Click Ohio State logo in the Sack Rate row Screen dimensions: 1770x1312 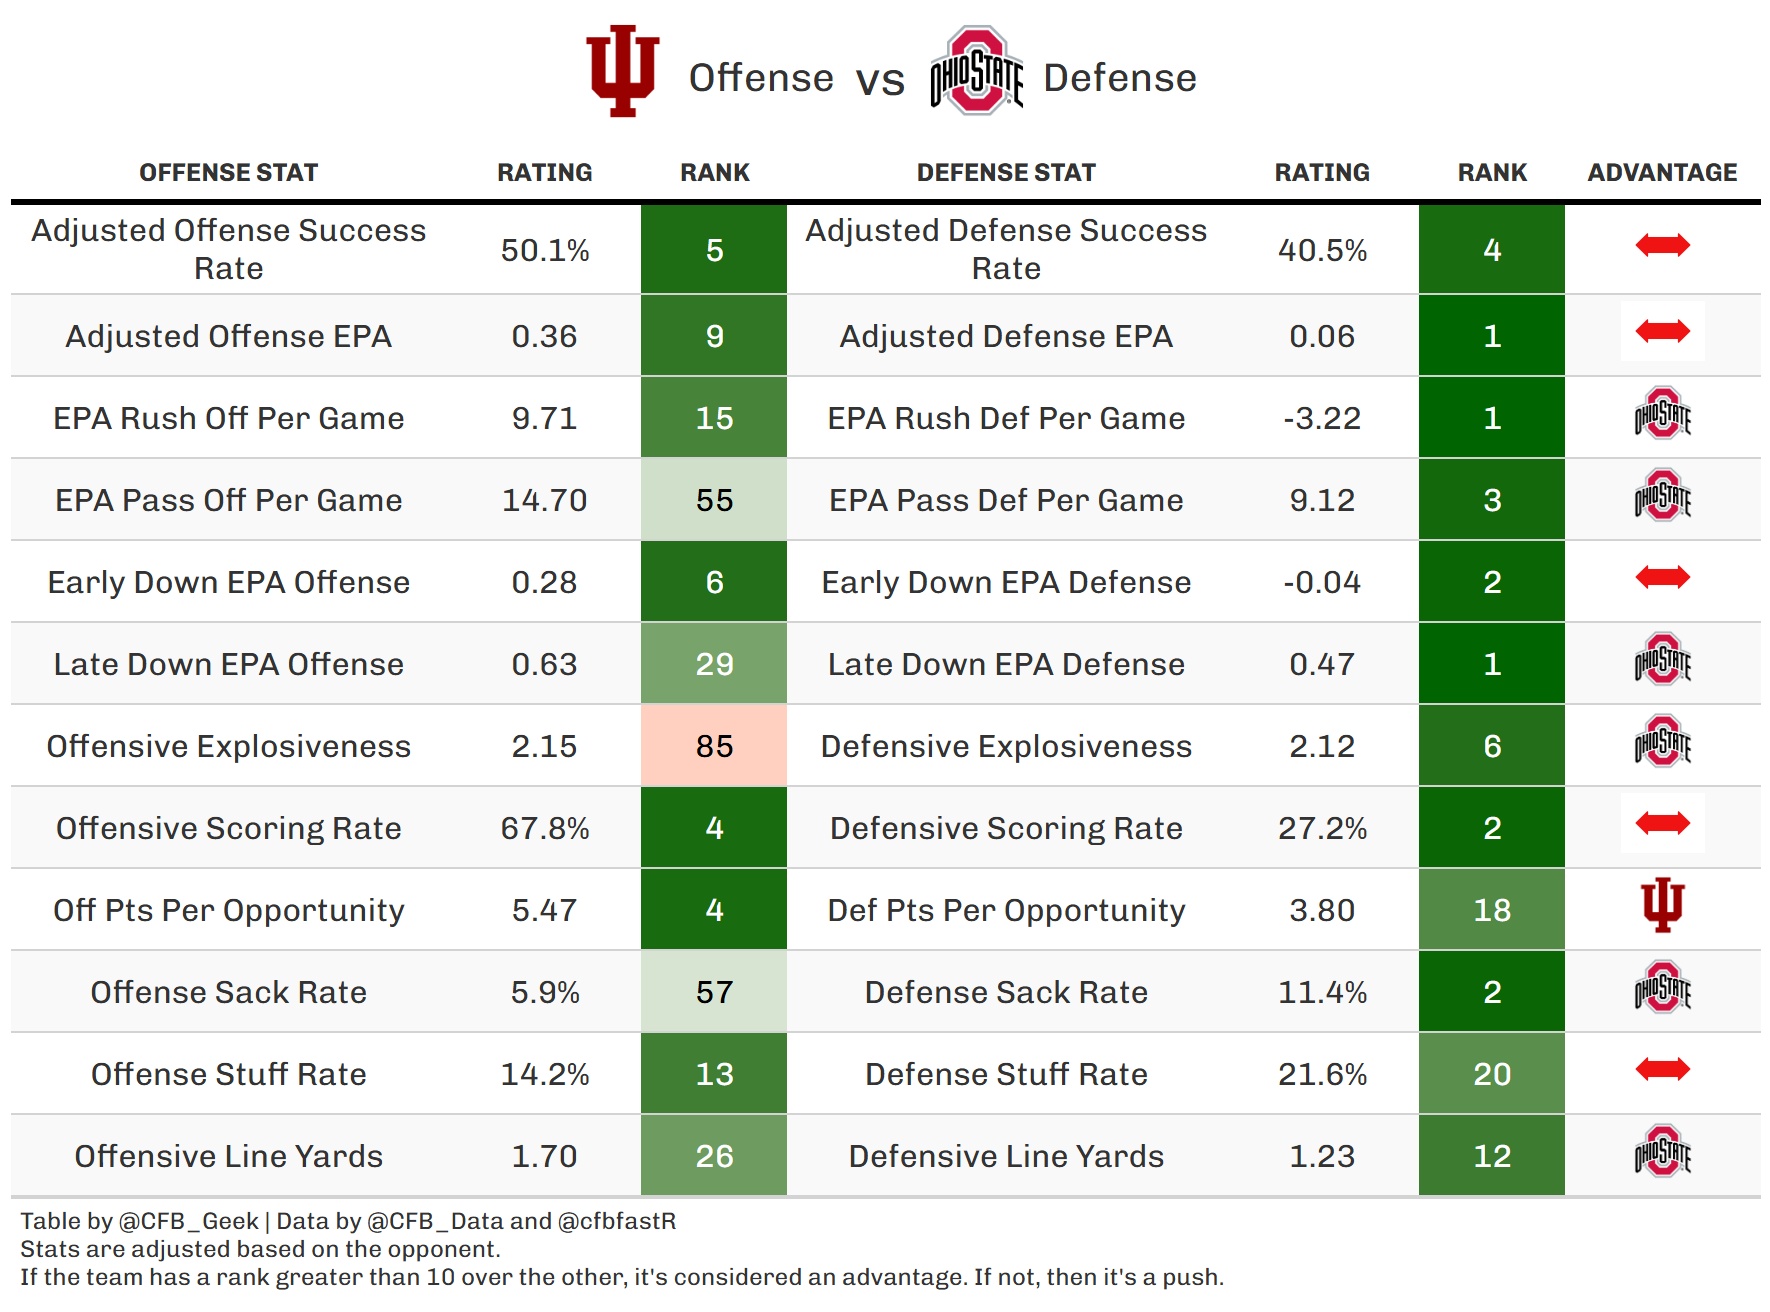pyautogui.click(x=1662, y=988)
